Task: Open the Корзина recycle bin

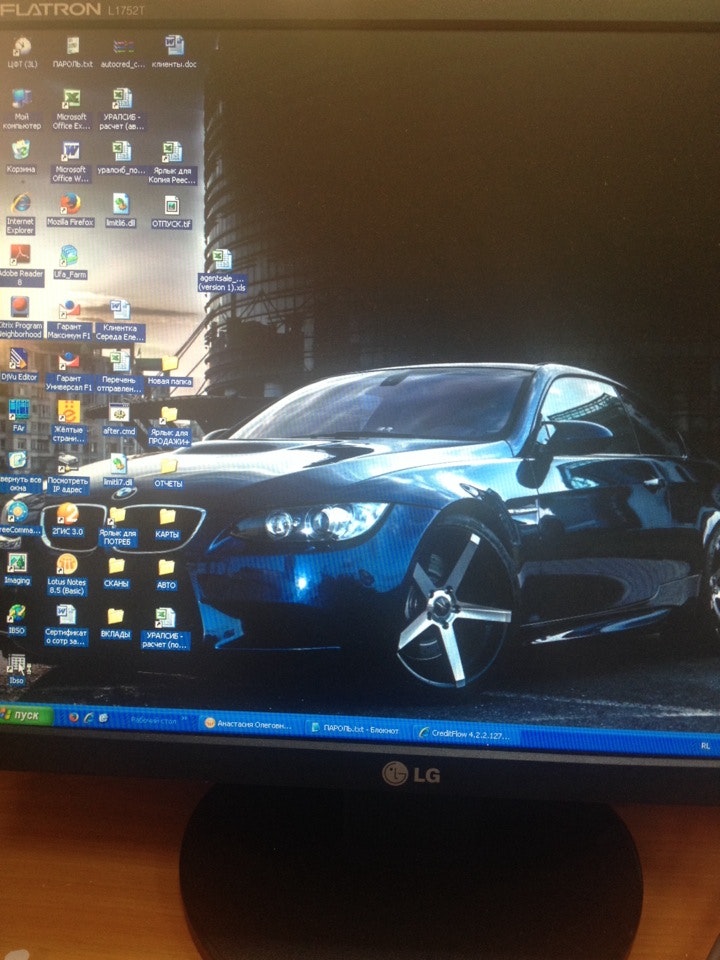Action: click(x=21, y=156)
